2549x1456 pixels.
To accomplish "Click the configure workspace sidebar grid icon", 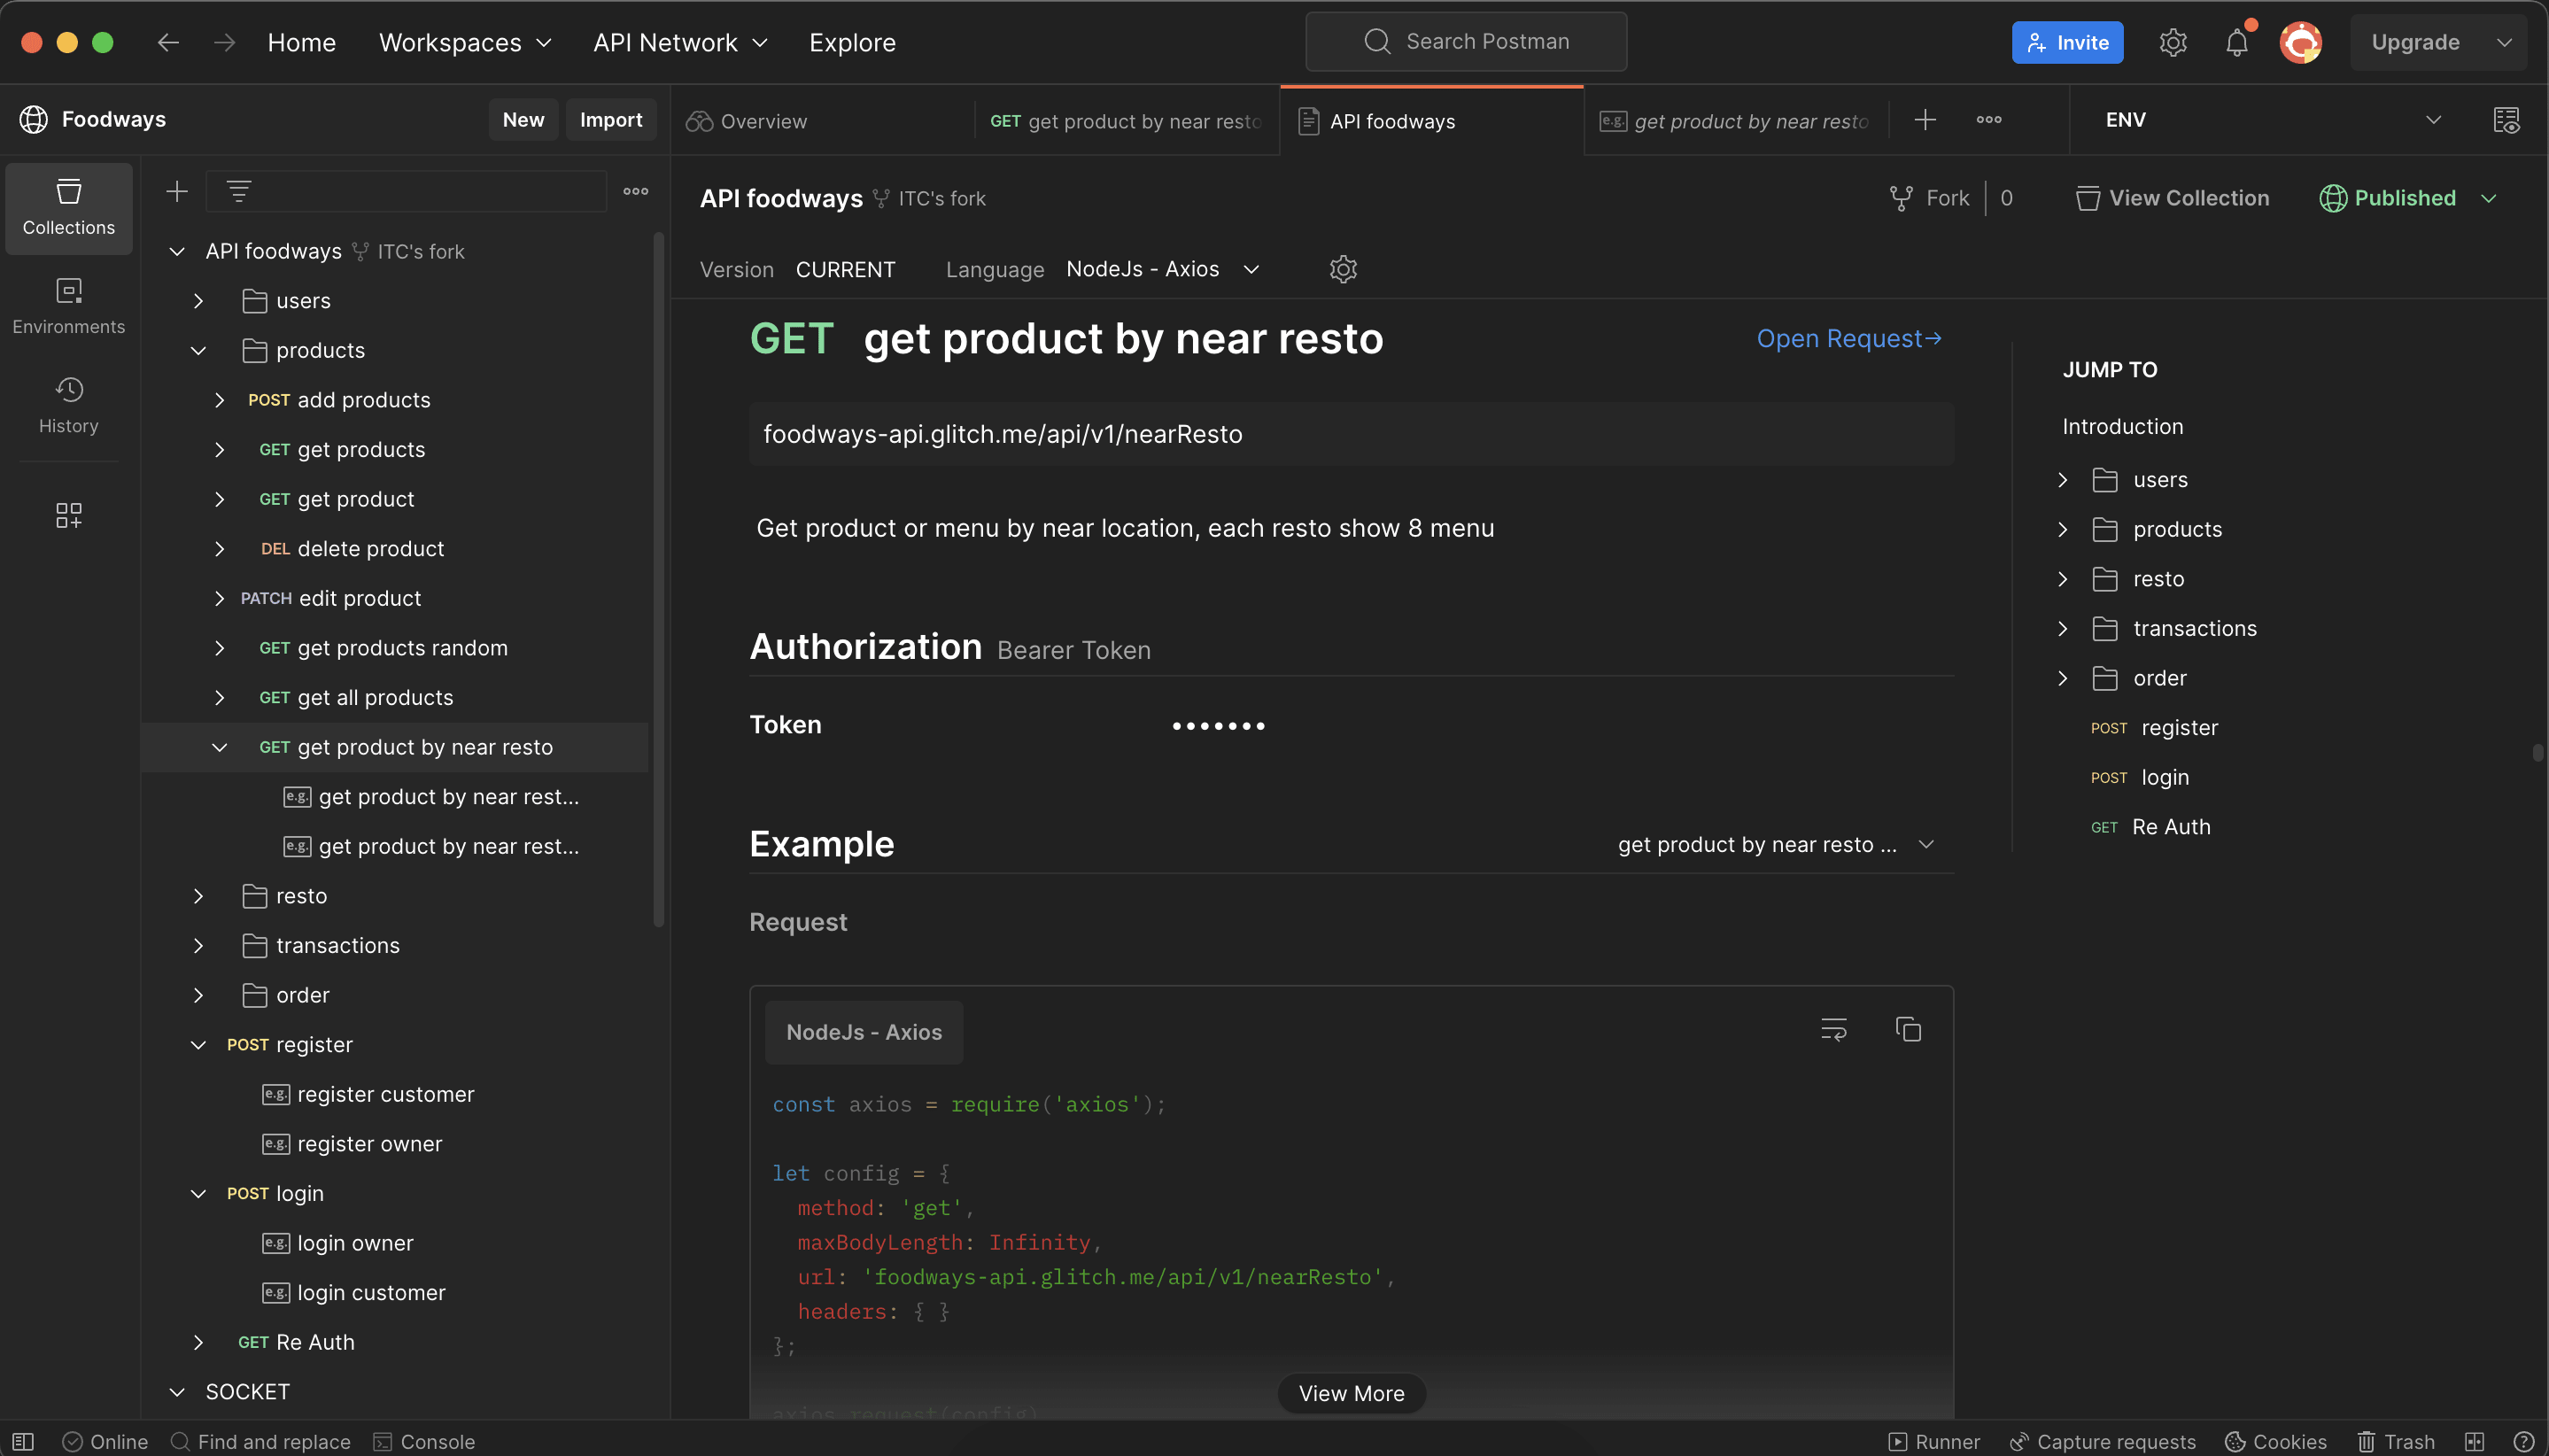I will [68, 515].
